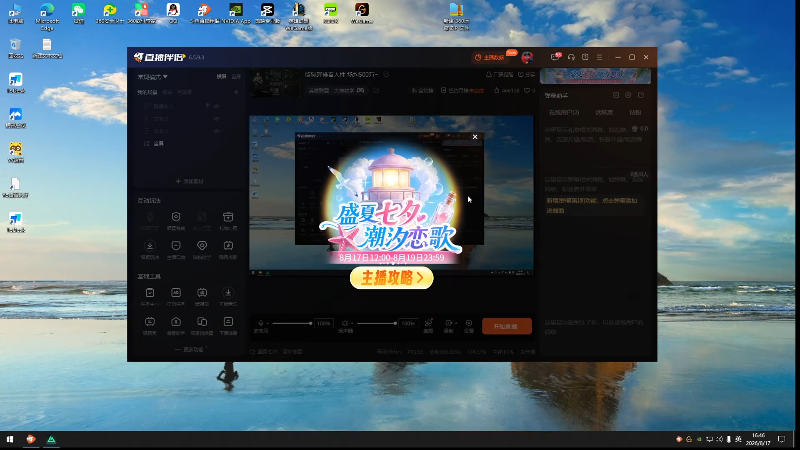Viewport: 800px width, 450px height.
Task: Open the AB box tool icon
Action: (x=176, y=293)
